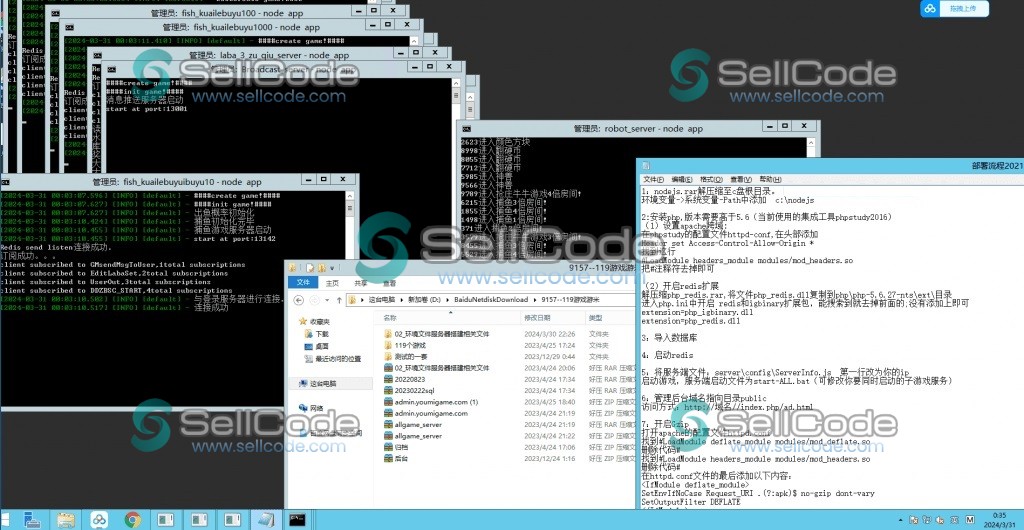Image resolution: width=1024 pixels, height=530 pixels.
Task: Select the 后台 ZIP archive icon
Action: [387, 459]
